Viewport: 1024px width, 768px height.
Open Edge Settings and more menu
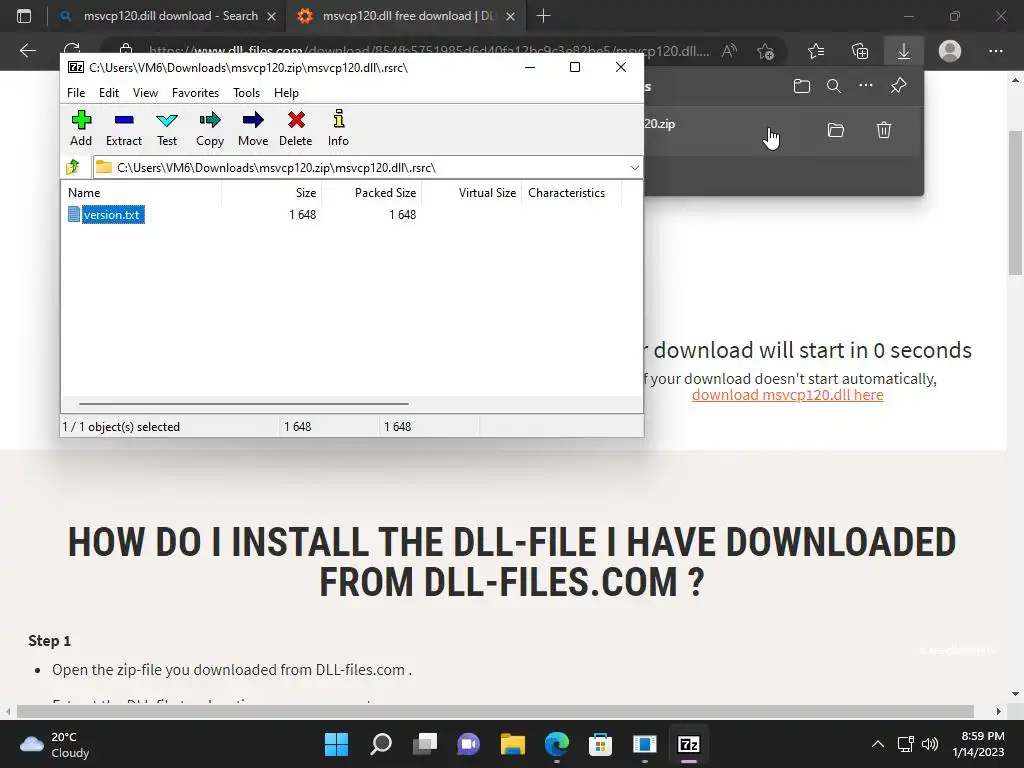995,51
